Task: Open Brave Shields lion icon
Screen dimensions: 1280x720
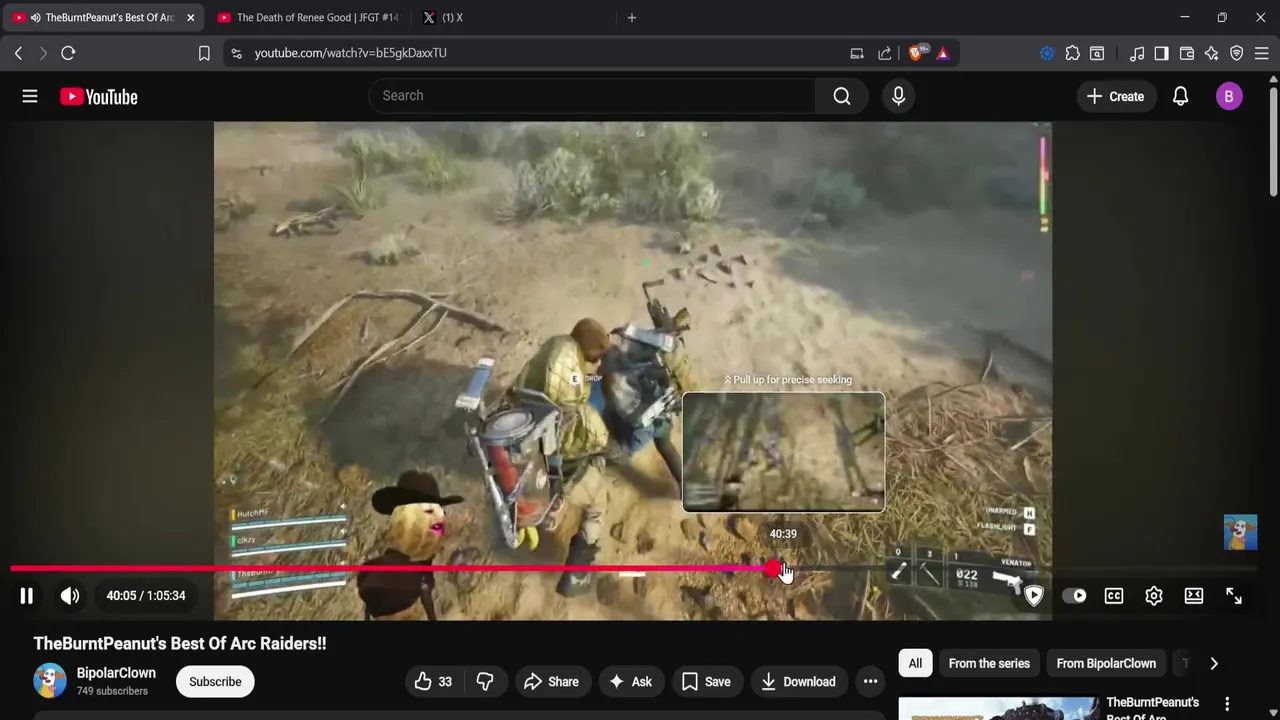Action: 916,53
